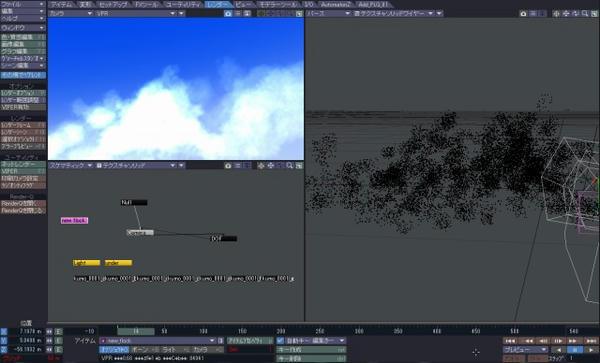Open current item new_flock dropdown
Screen dimensions: 600x363
point(157,340)
